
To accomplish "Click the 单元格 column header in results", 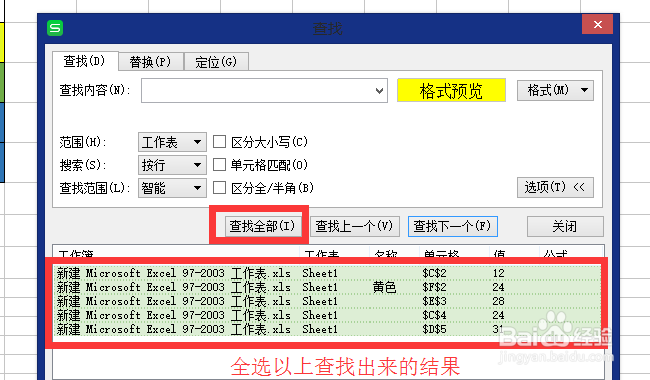I will click(454, 252).
